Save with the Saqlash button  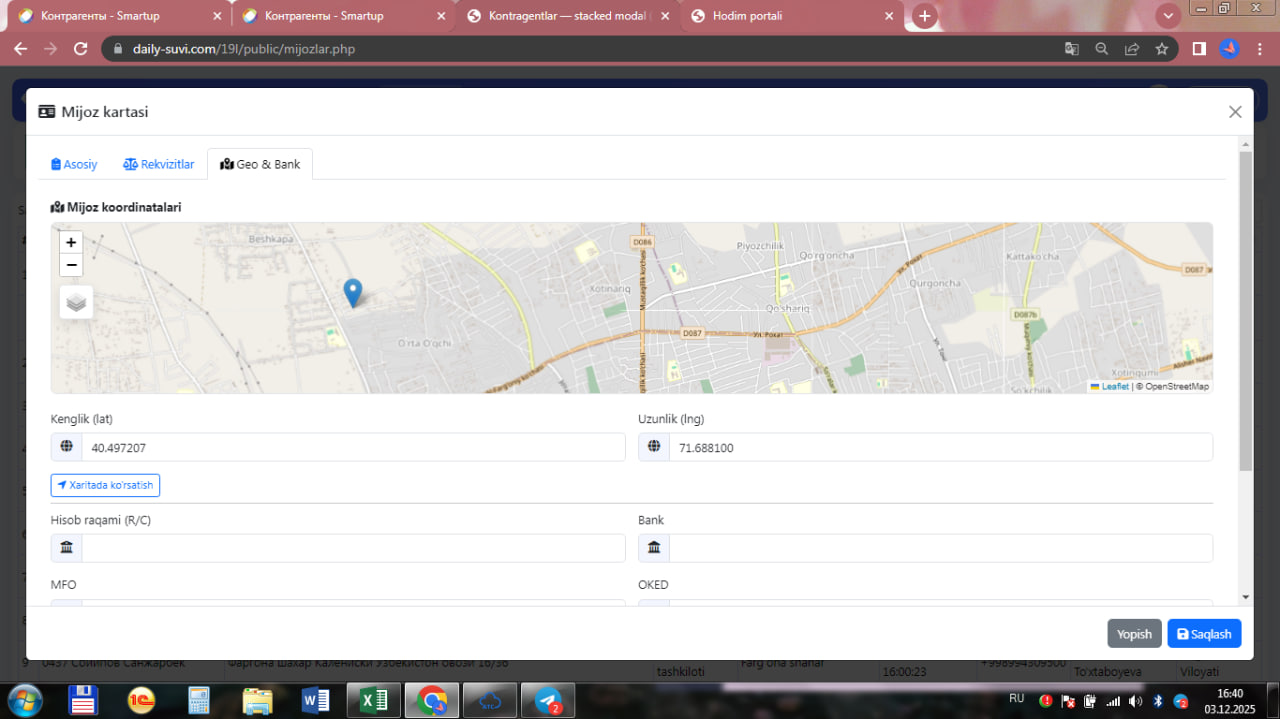1204,634
